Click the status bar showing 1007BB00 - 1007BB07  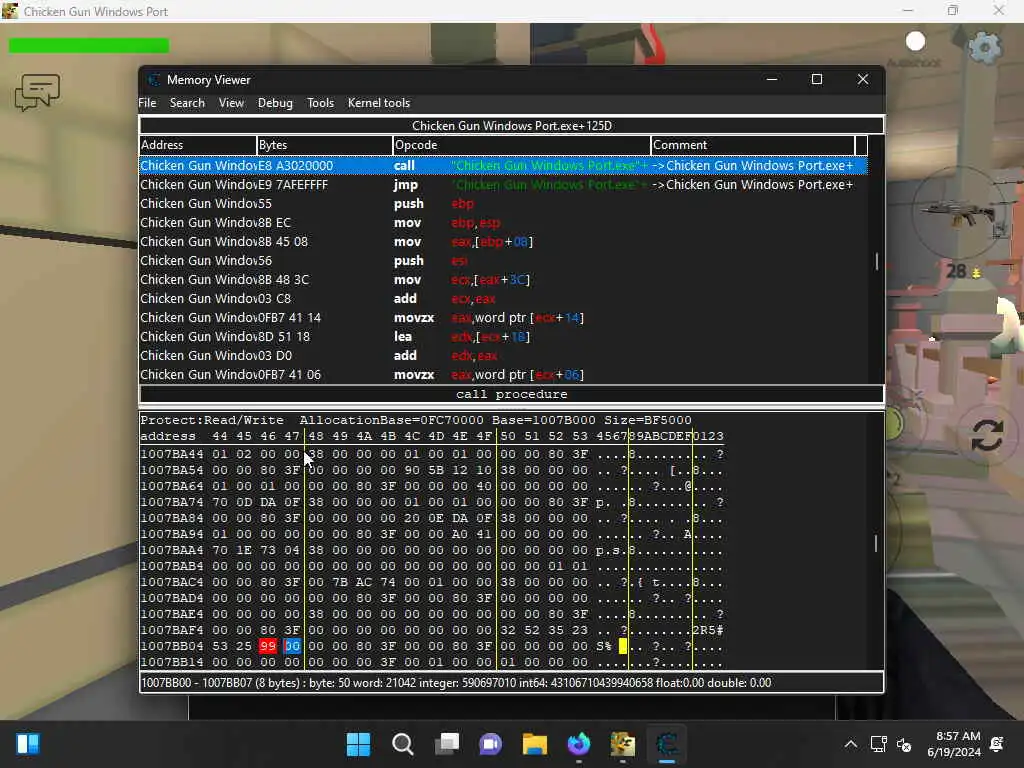[511, 683]
